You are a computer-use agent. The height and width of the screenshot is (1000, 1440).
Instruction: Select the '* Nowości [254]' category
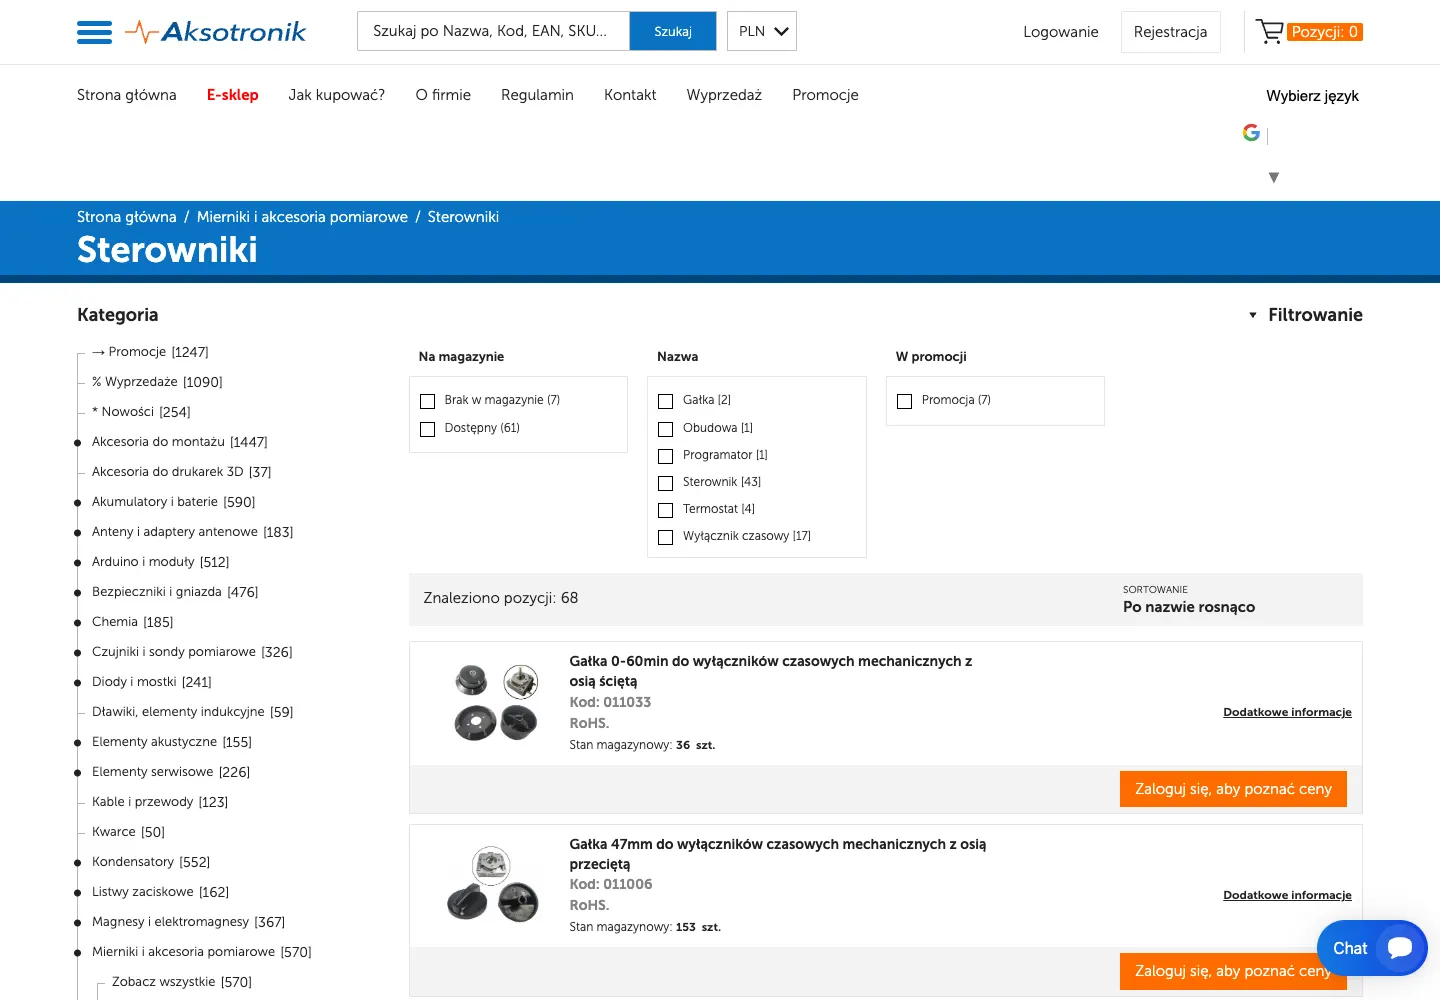click(x=141, y=412)
